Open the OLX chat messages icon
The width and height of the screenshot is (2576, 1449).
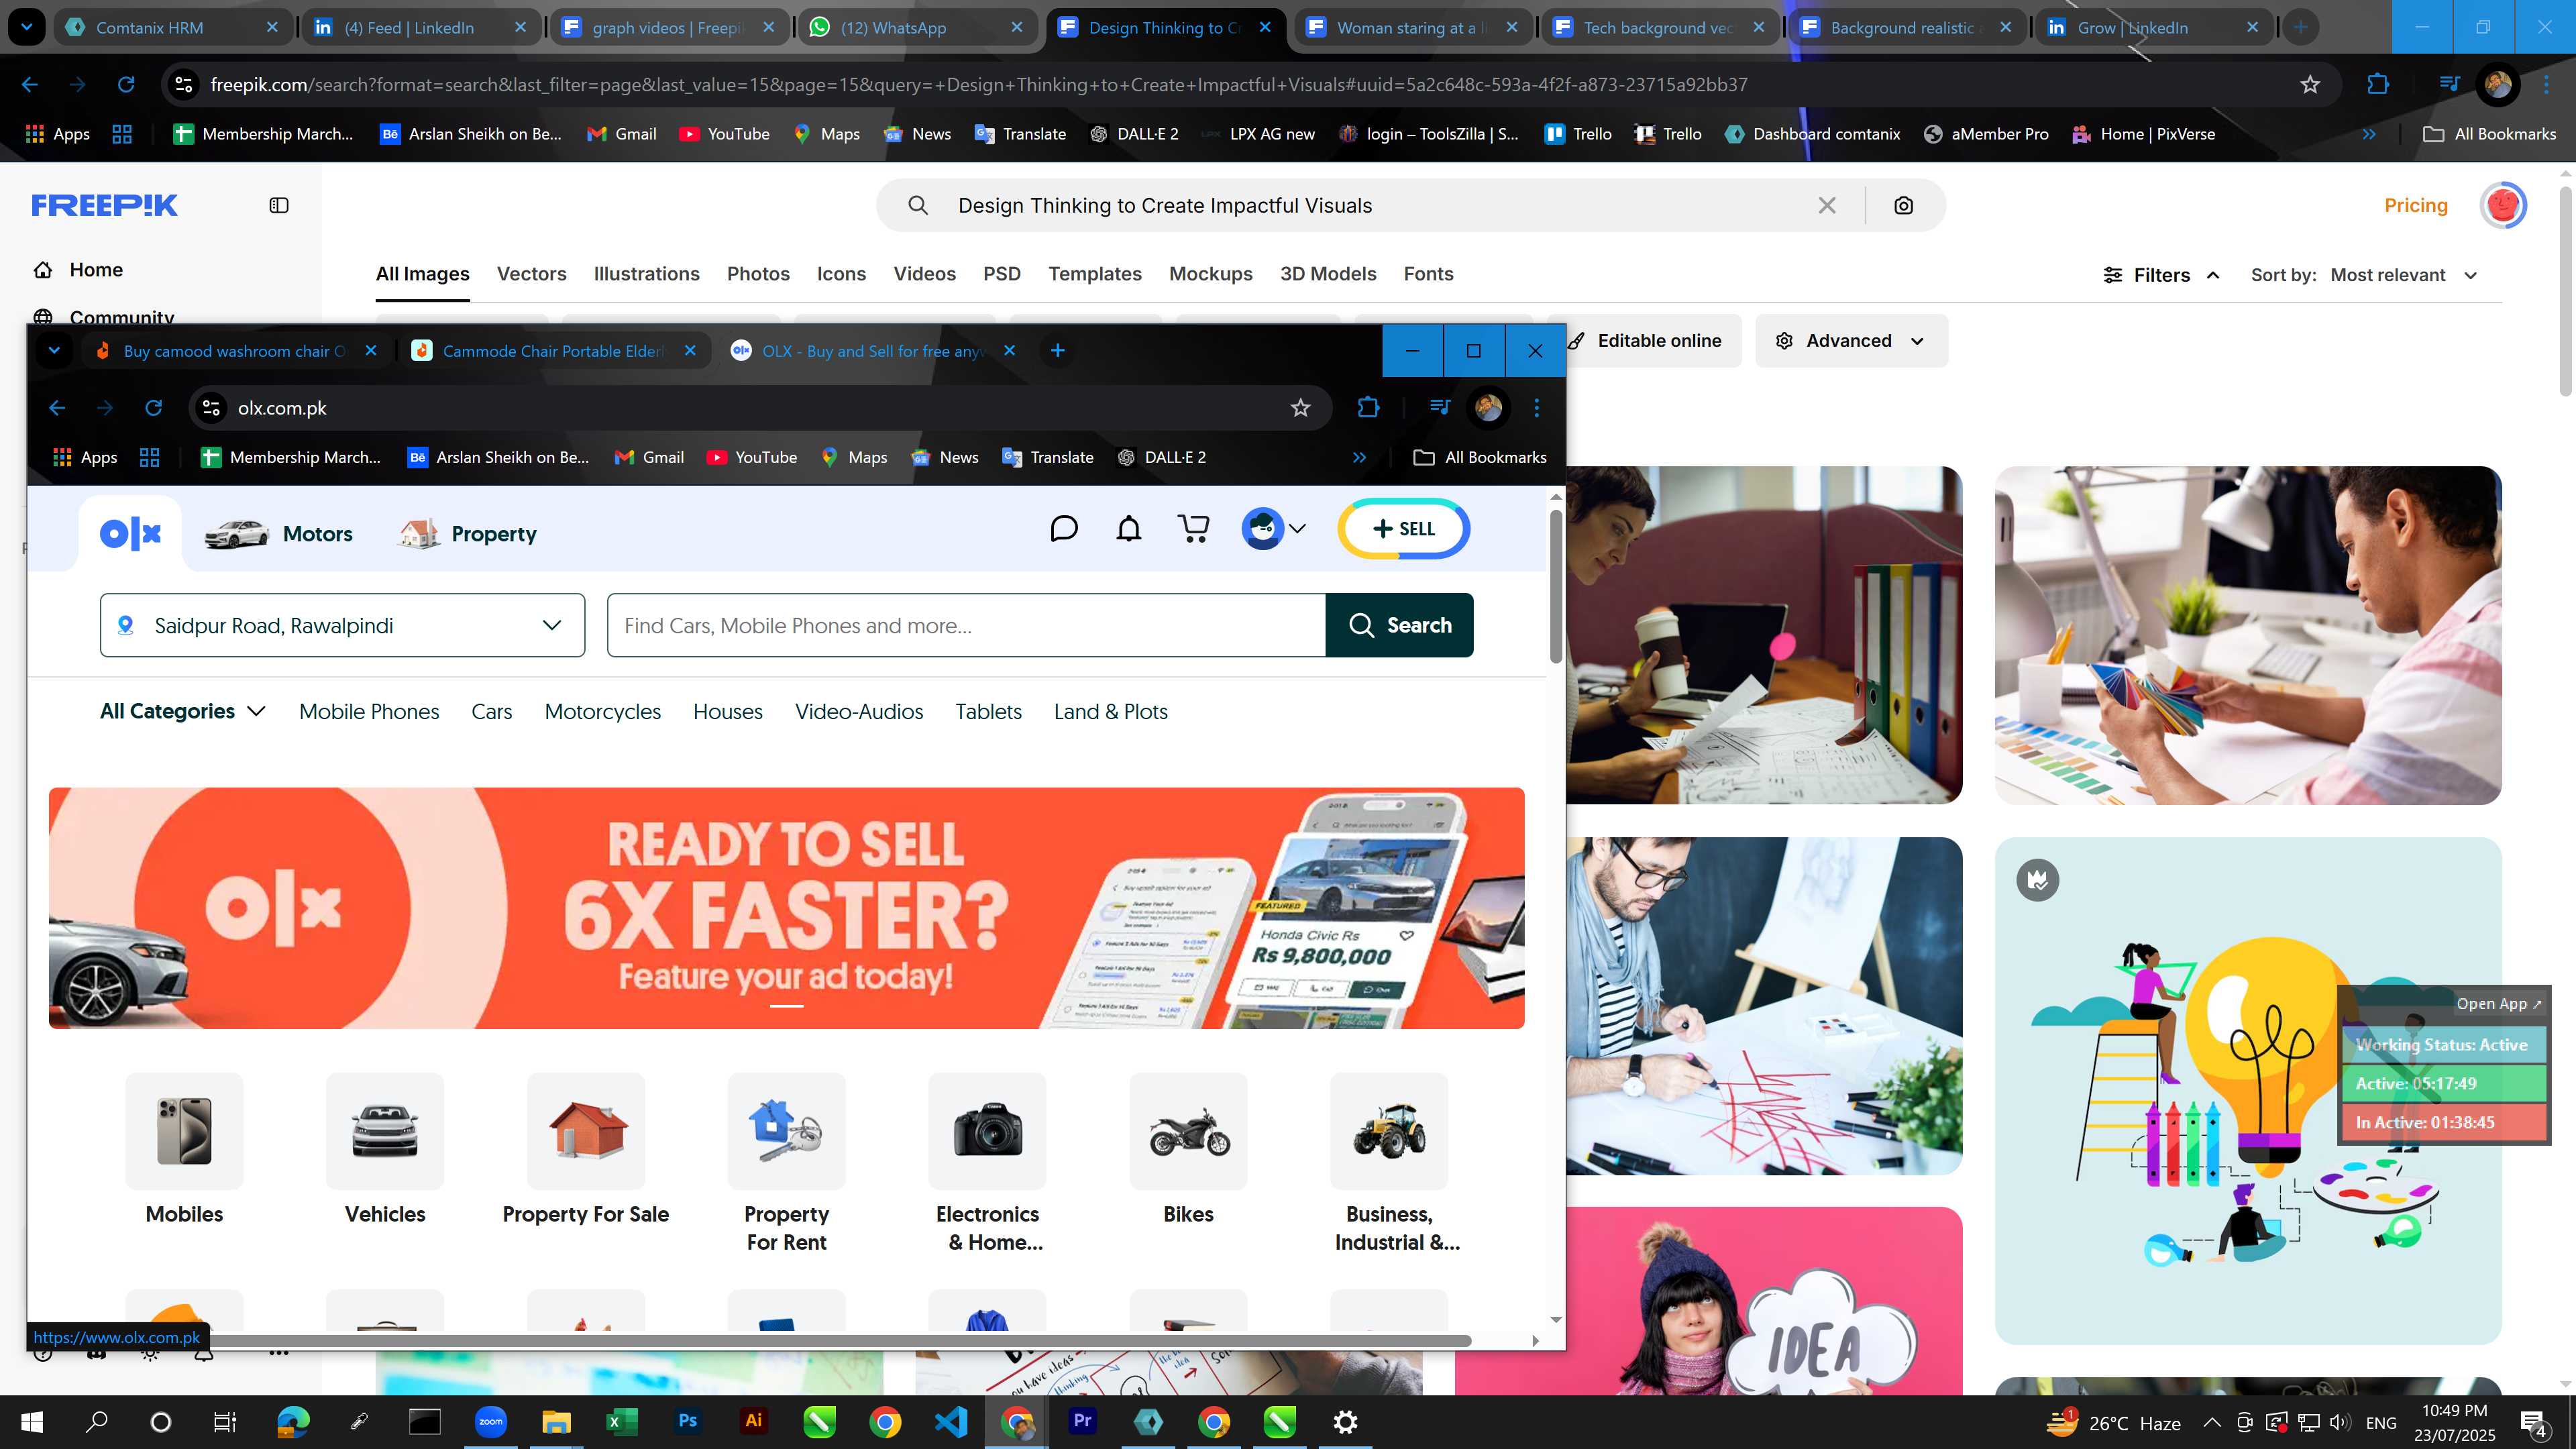pos(1064,528)
